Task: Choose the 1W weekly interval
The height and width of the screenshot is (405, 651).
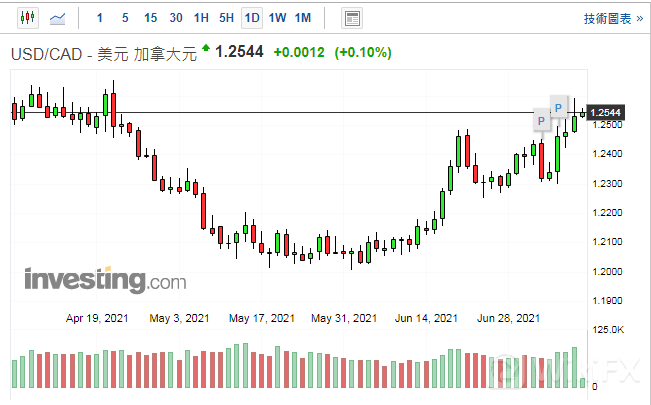Action: [x=277, y=18]
